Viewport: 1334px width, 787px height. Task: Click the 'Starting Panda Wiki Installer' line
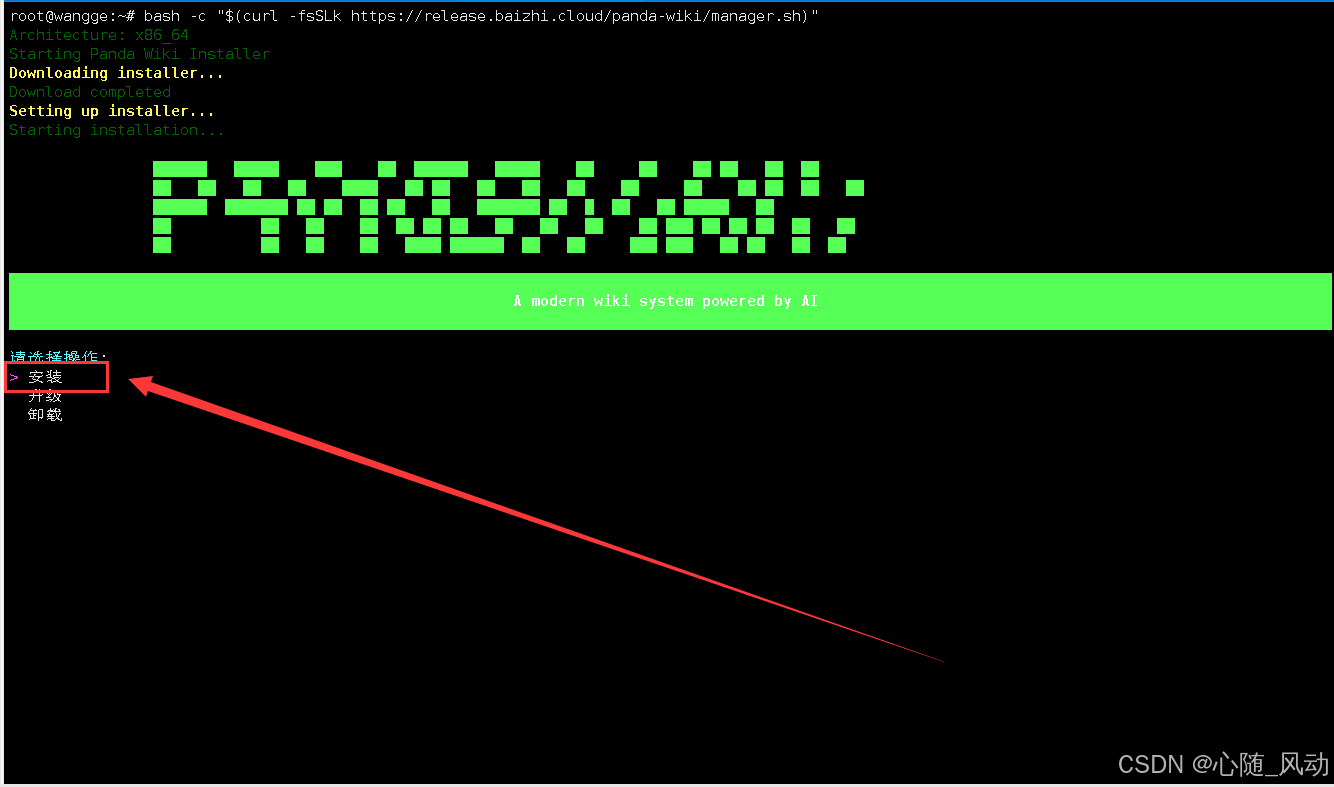[x=139, y=54]
